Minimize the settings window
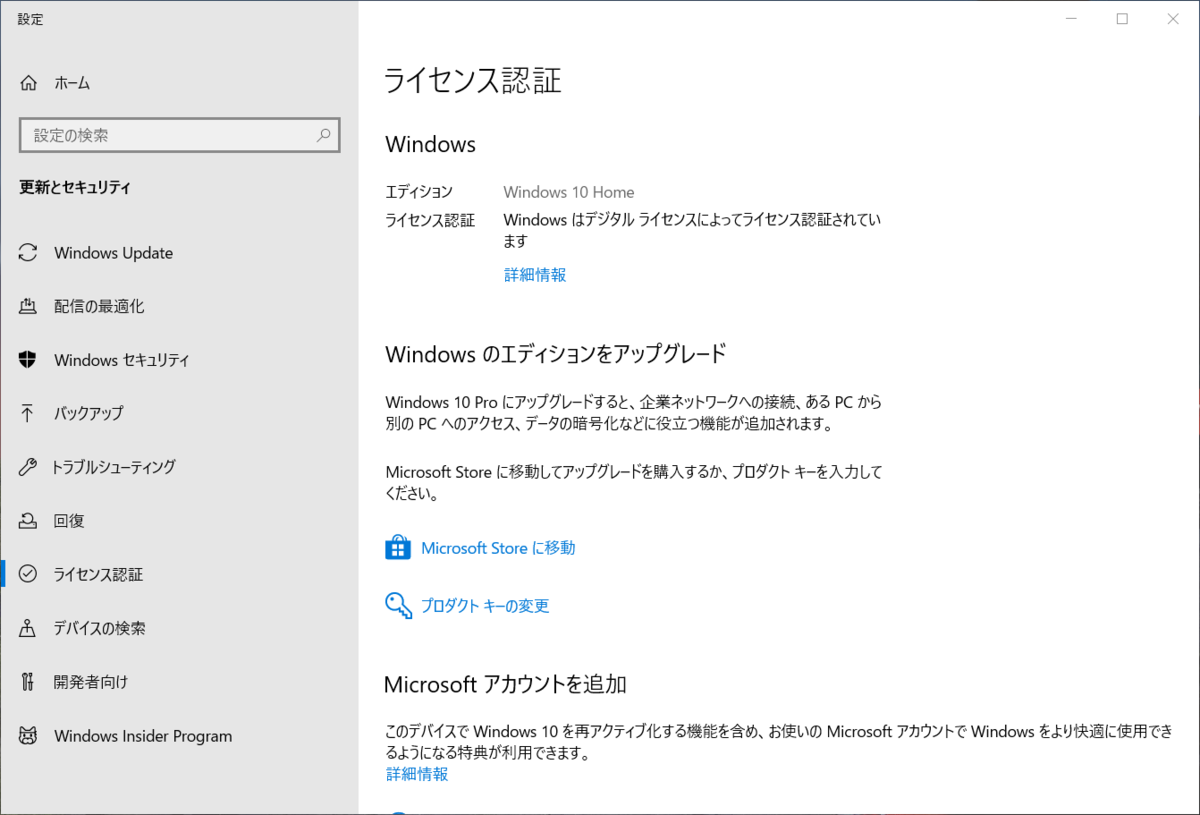Viewport: 1200px width, 815px height. point(1071,19)
